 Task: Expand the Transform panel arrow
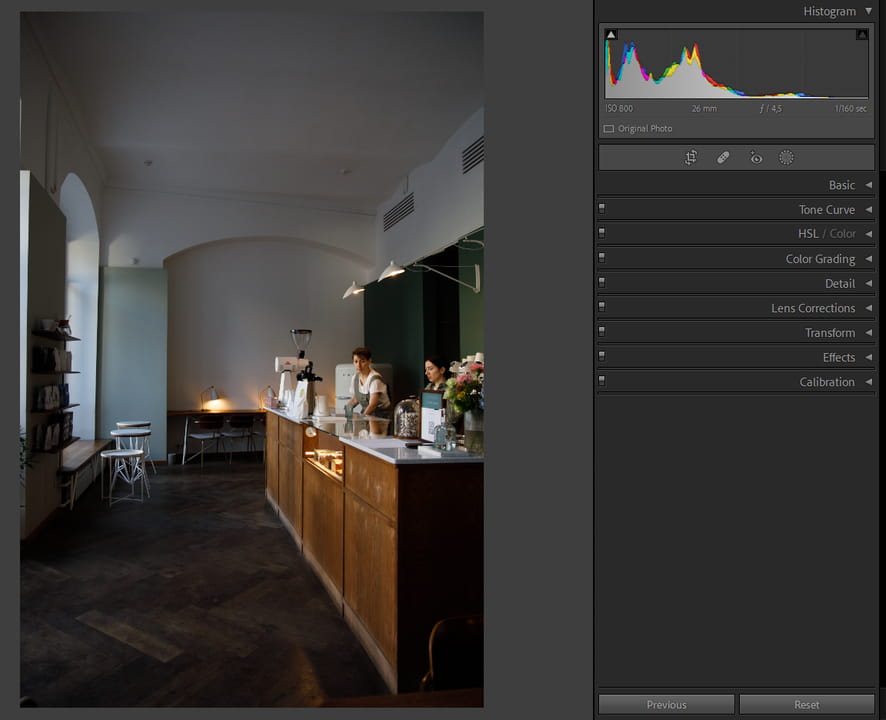(x=868, y=332)
